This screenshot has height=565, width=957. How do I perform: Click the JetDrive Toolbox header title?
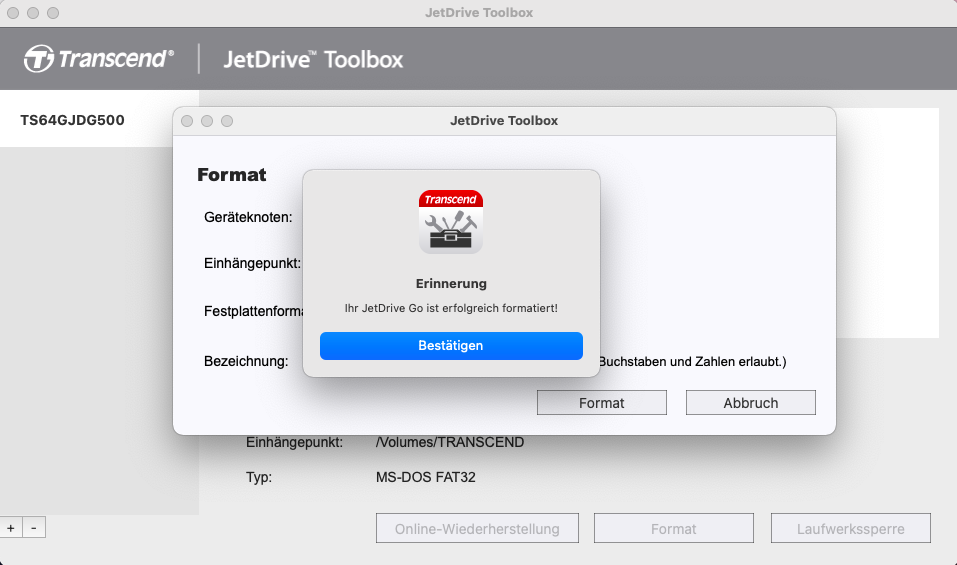tap(313, 59)
